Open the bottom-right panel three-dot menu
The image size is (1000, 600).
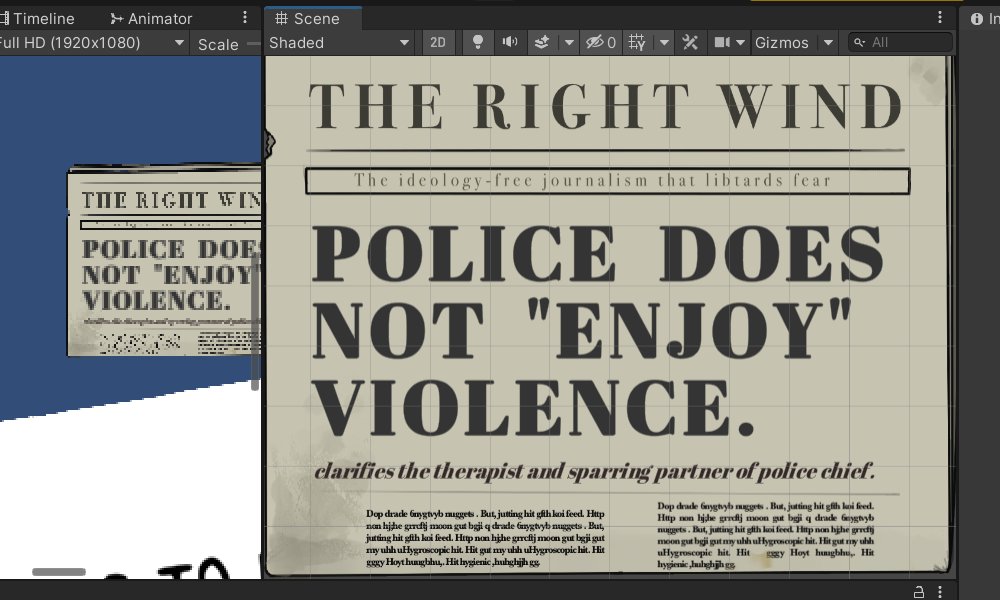[939, 591]
